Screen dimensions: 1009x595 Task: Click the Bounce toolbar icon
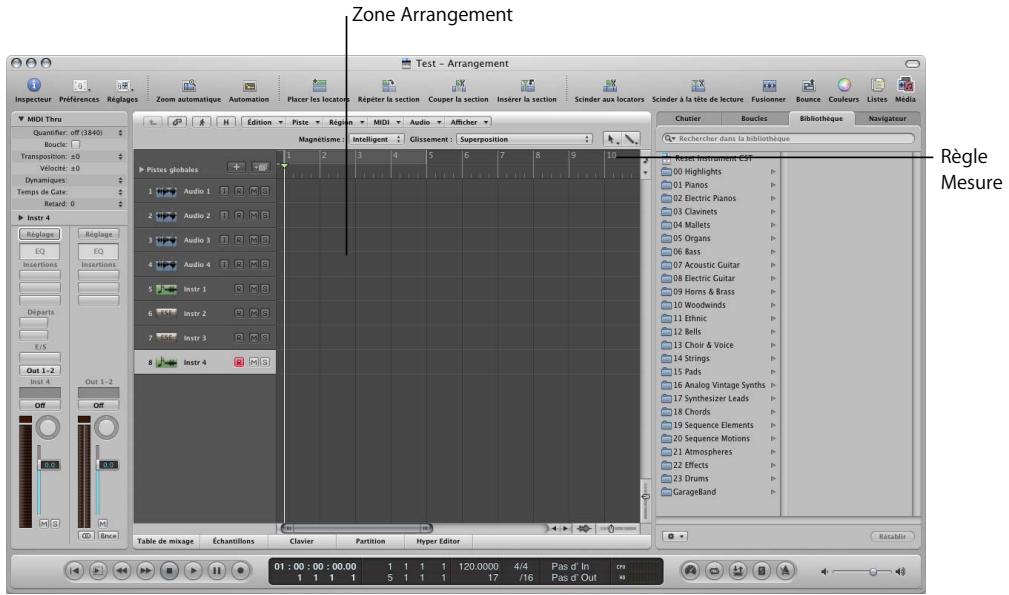[808, 86]
